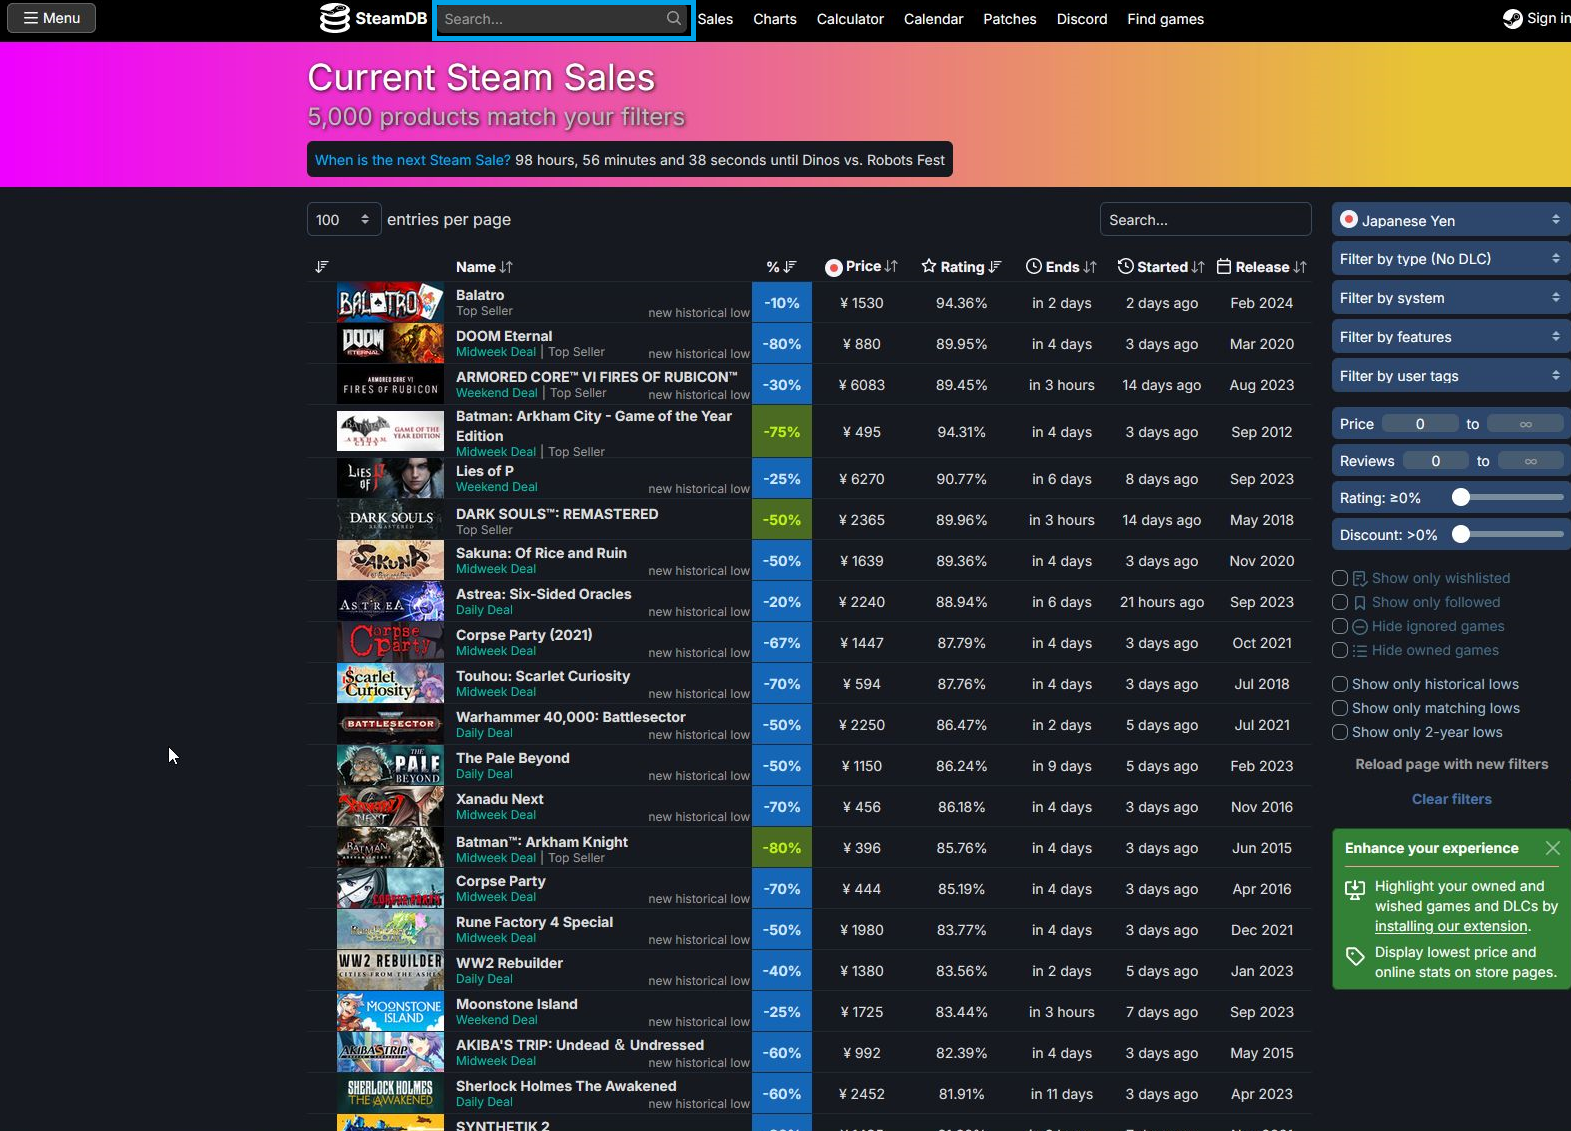Click the Reviews maximum input field

[1531, 461]
